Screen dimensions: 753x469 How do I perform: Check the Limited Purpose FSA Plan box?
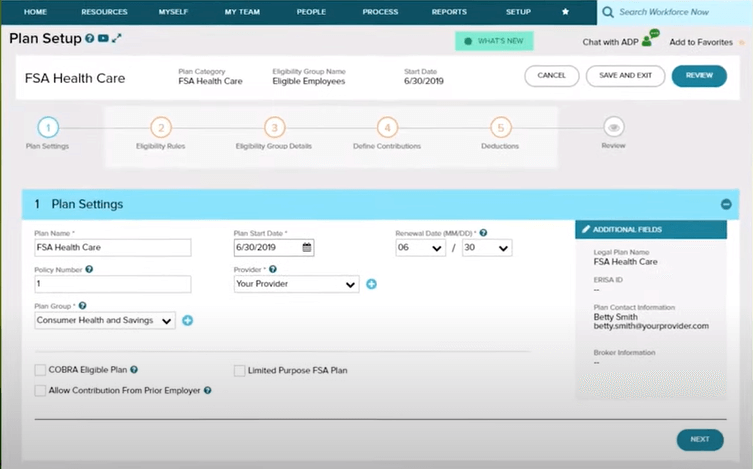click(240, 370)
